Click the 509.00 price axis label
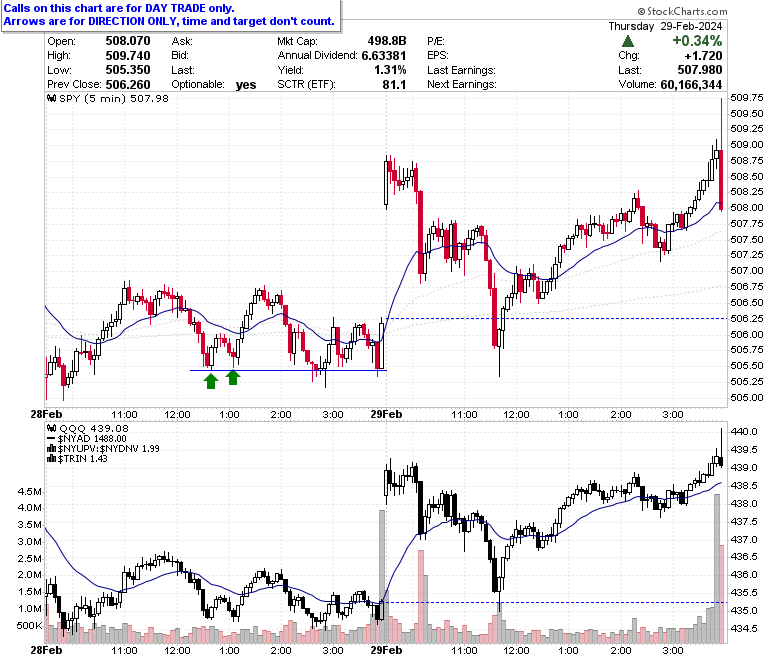 tap(747, 145)
